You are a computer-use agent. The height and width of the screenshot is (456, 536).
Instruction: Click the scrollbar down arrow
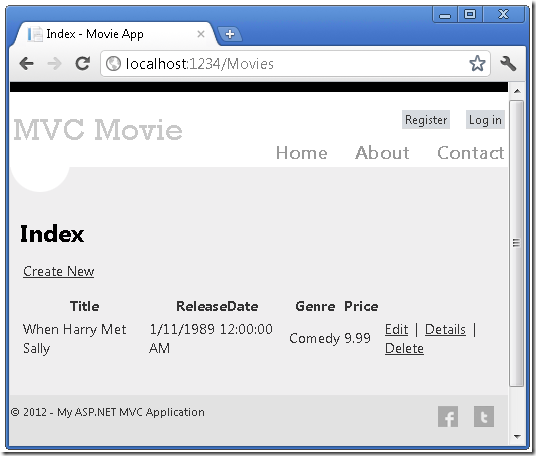pyautogui.click(x=517, y=437)
